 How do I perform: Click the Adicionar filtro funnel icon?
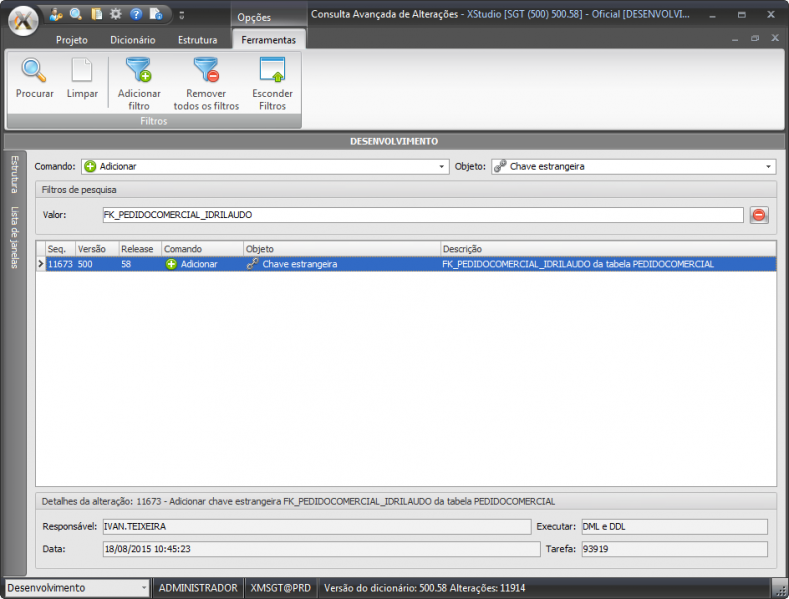coord(138,72)
